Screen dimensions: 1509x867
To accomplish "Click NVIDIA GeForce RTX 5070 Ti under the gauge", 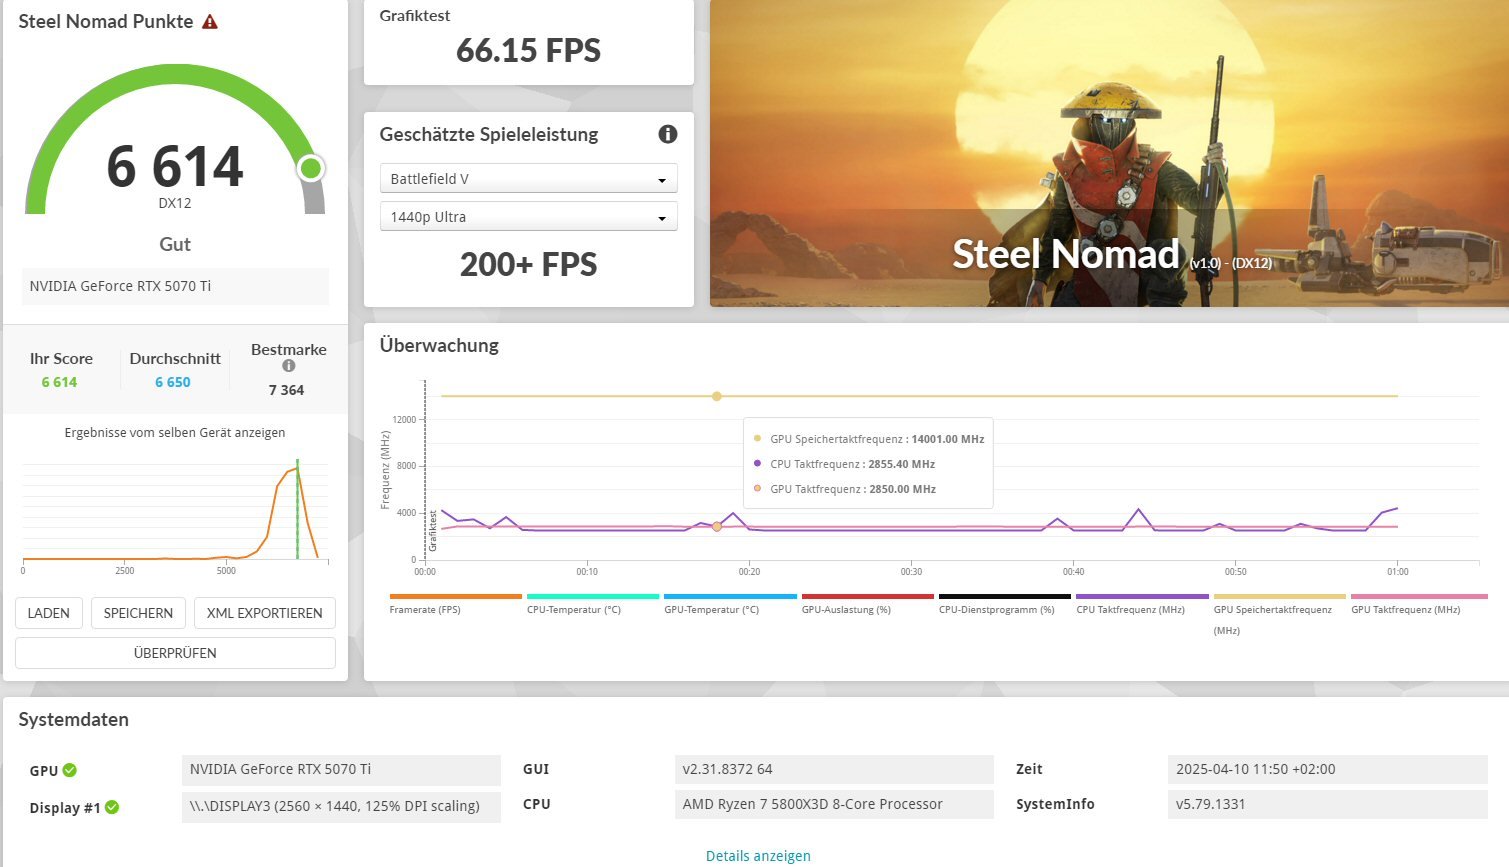I will coord(175,286).
